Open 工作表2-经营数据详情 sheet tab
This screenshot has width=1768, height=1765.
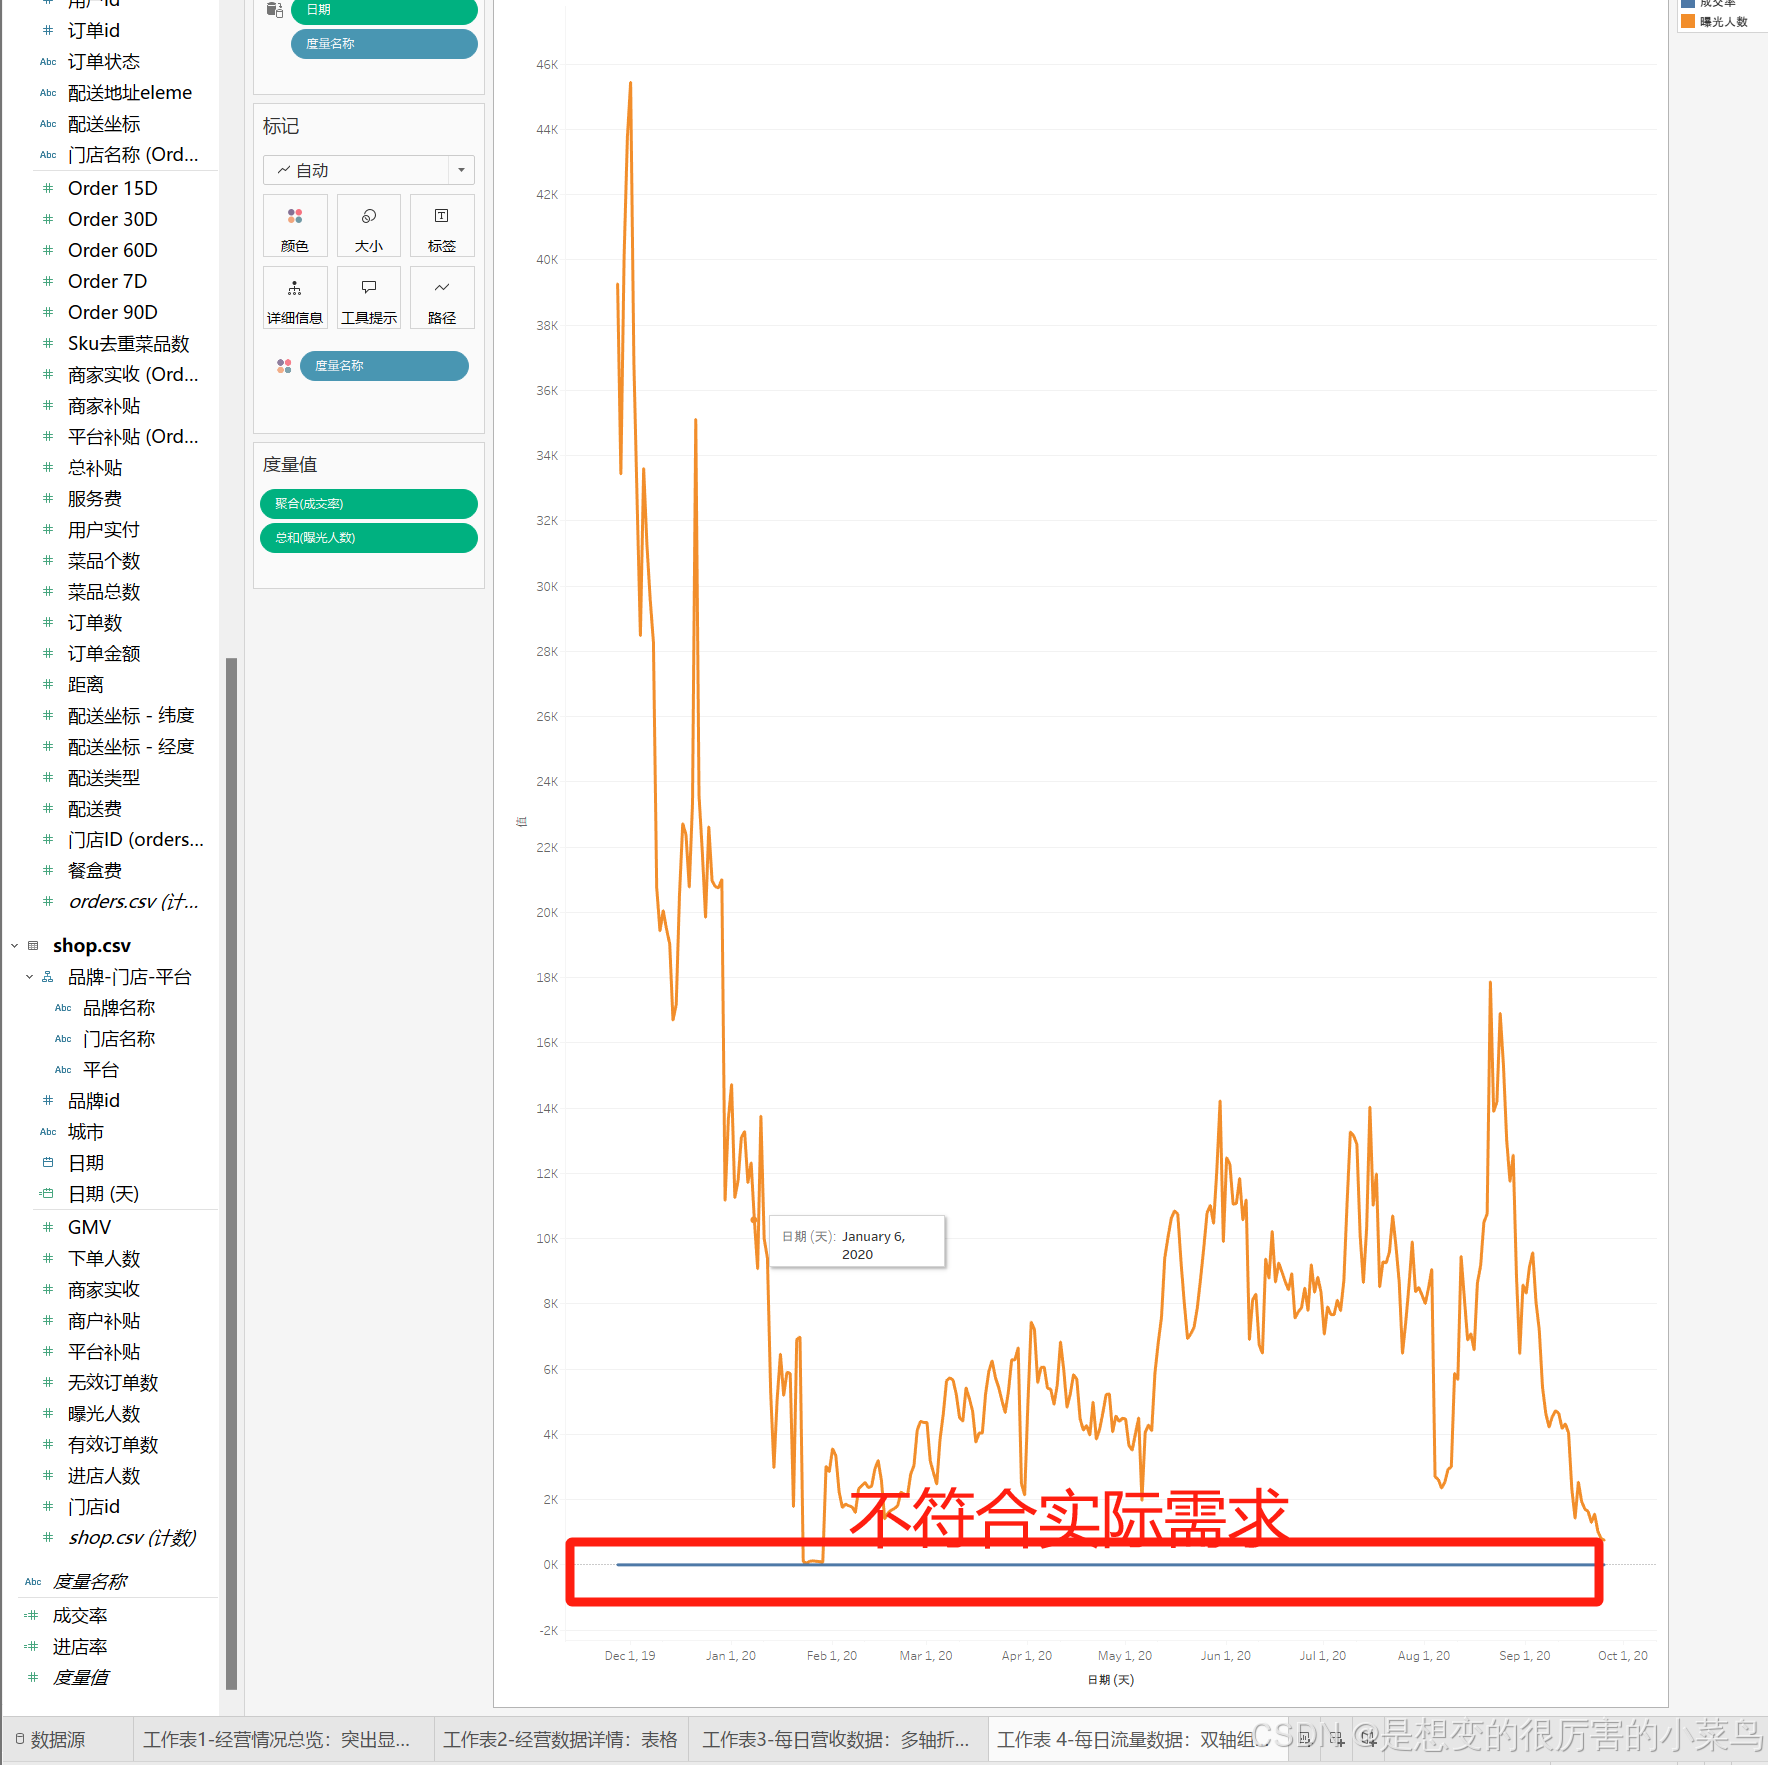(560, 1740)
